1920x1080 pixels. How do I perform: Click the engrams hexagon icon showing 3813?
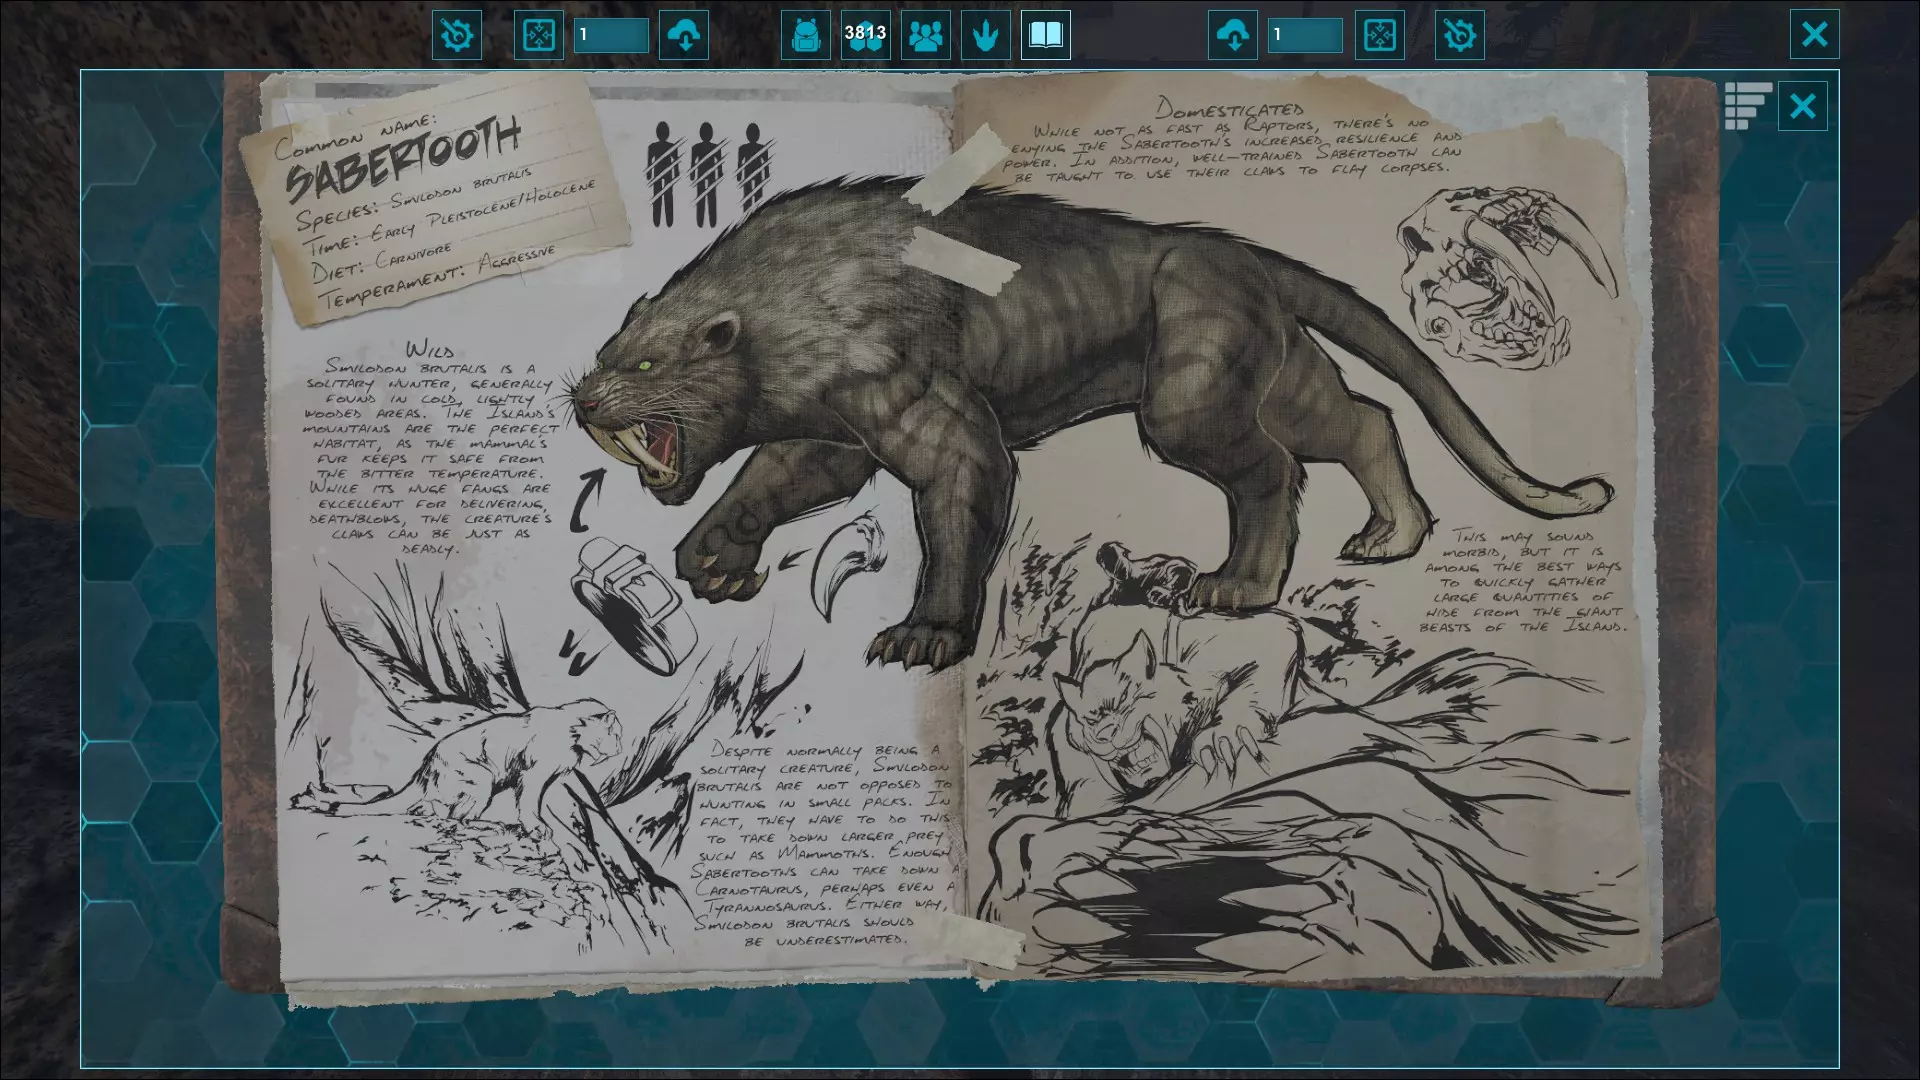coord(865,35)
